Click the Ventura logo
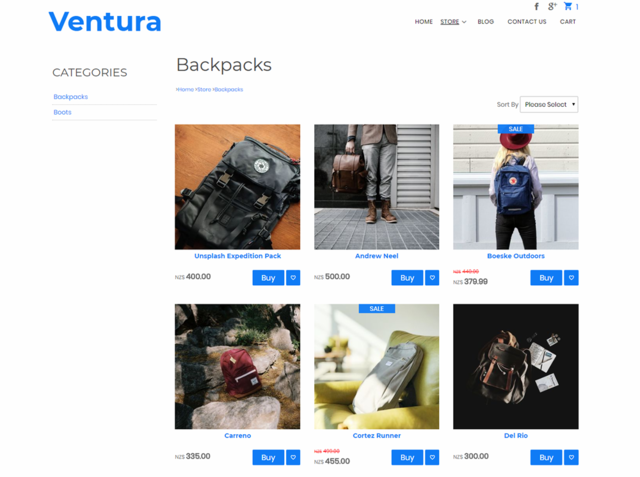The width and height of the screenshot is (640, 477). pos(105,22)
